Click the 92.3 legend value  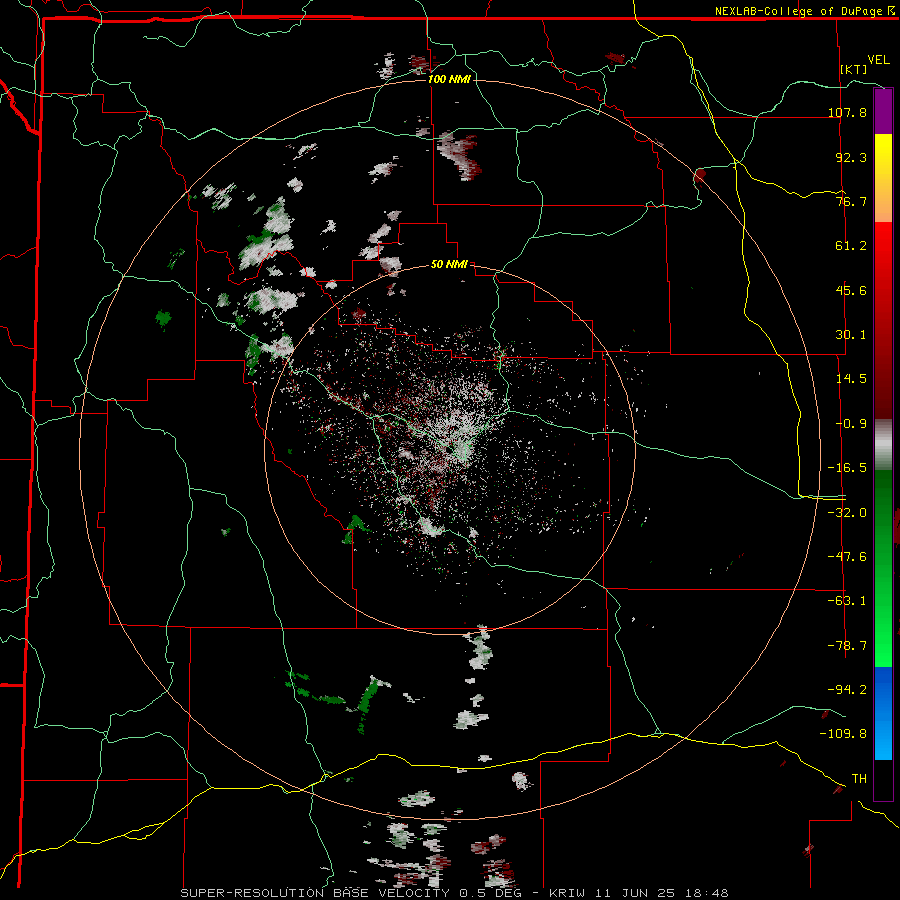[851, 157]
